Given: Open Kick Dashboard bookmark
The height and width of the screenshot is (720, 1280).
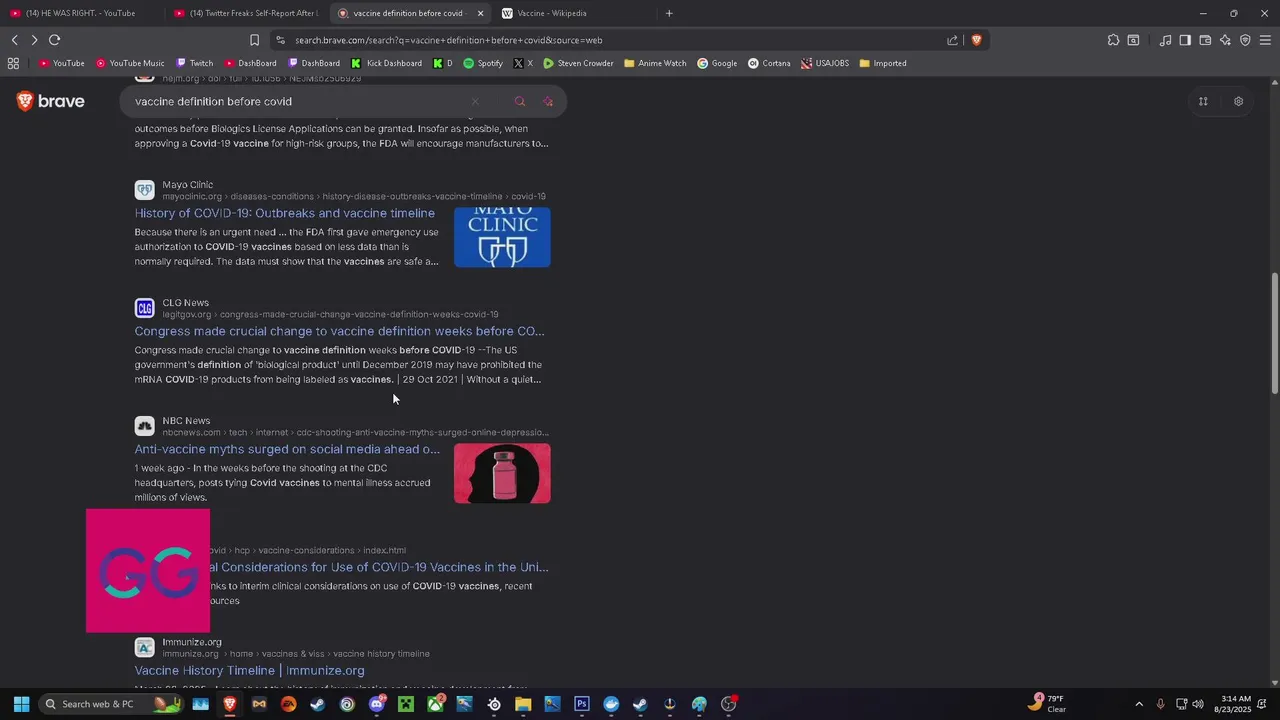Looking at the screenshot, I should [x=386, y=63].
